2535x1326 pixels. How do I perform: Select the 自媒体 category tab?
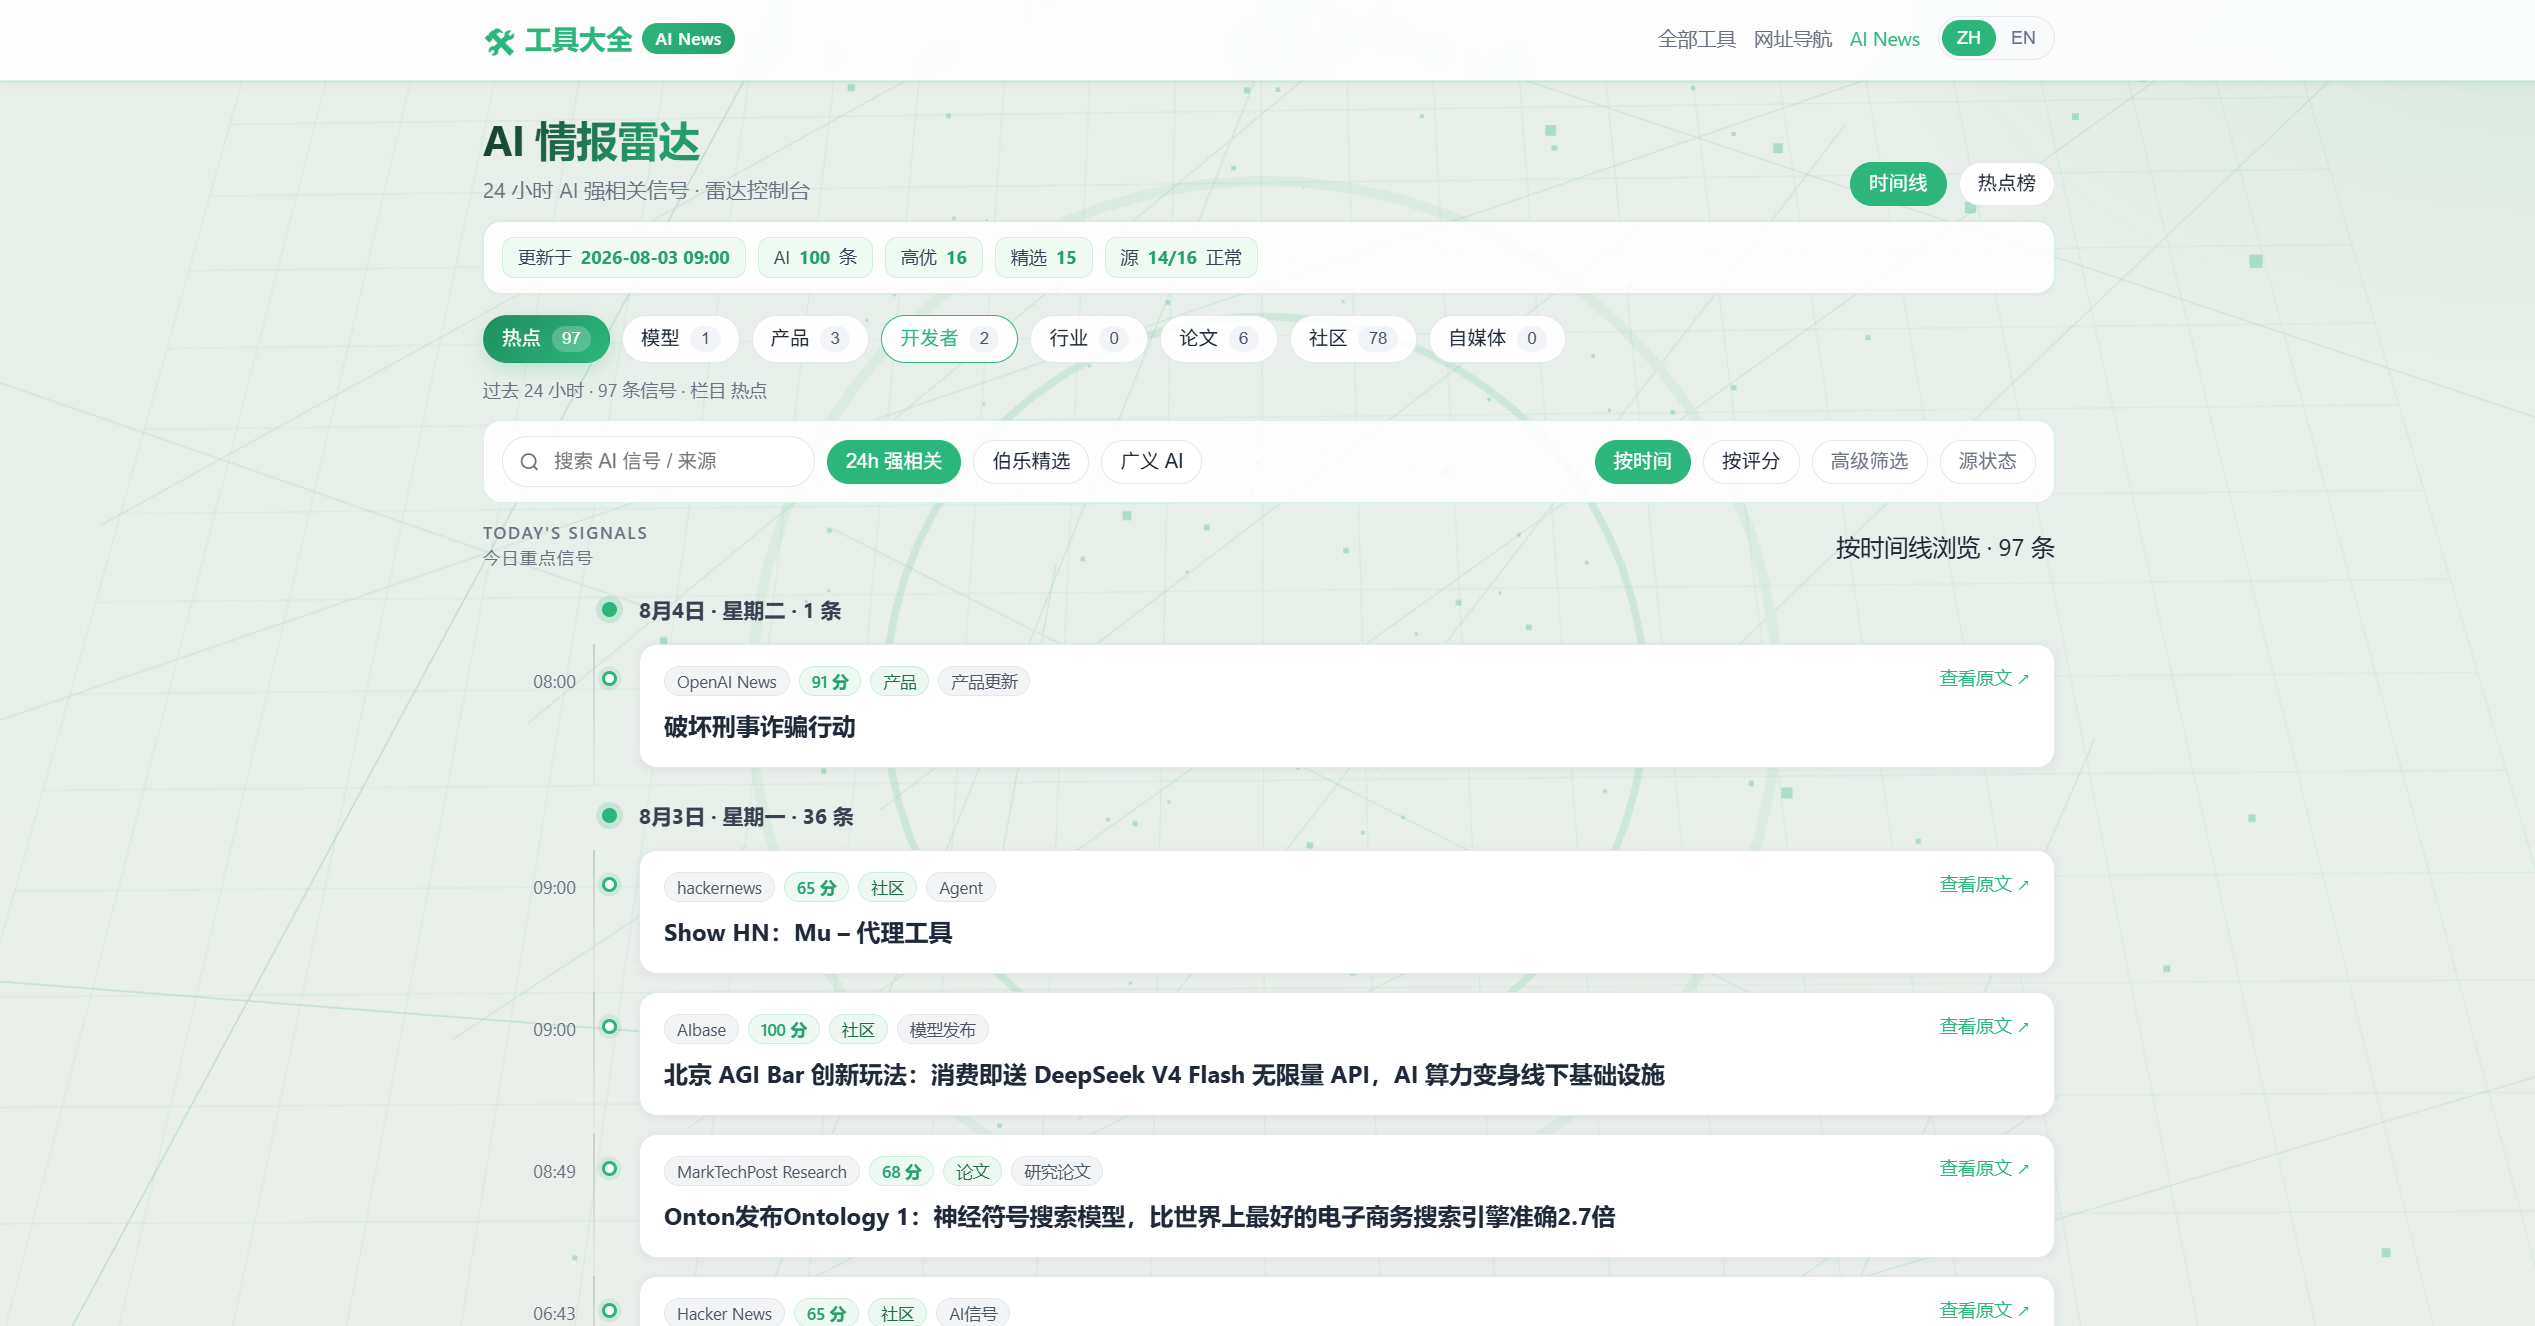1497,339
